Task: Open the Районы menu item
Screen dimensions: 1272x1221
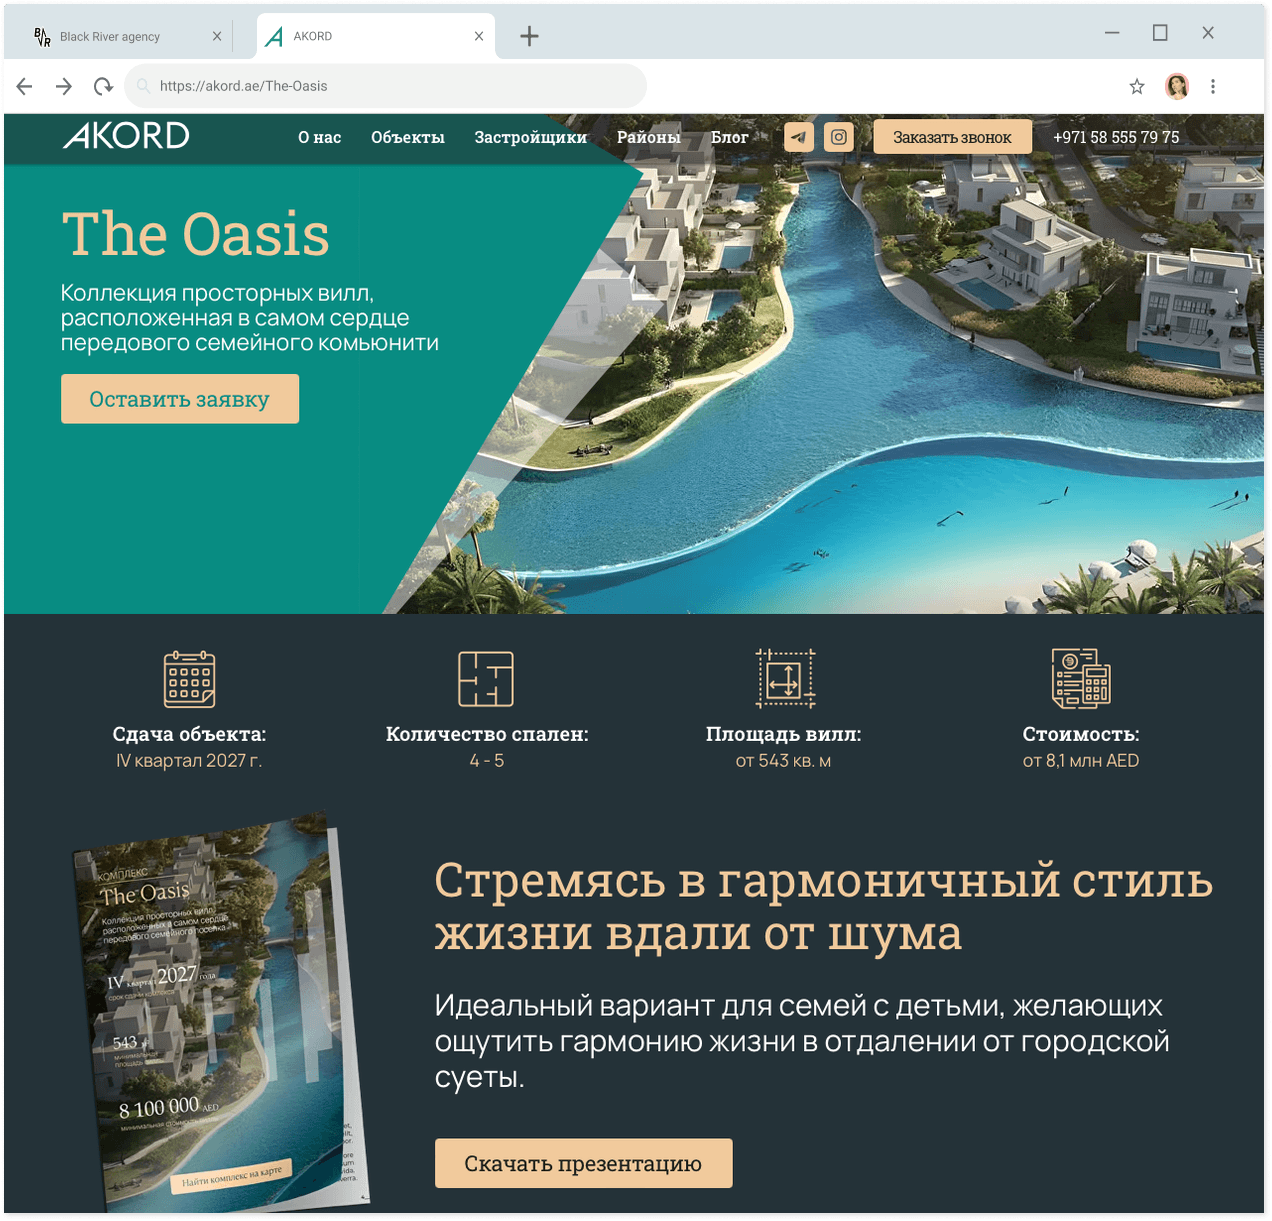Action: [x=649, y=138]
